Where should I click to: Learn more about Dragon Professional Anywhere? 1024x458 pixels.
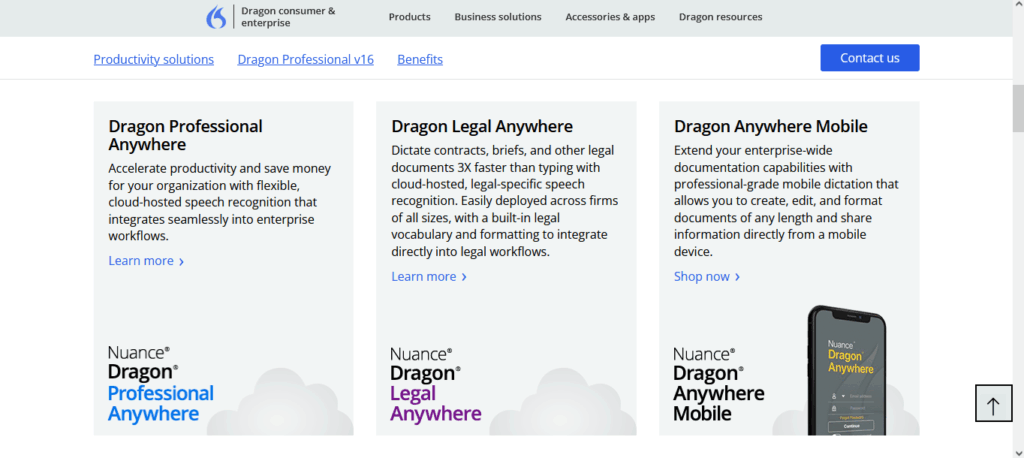(146, 261)
